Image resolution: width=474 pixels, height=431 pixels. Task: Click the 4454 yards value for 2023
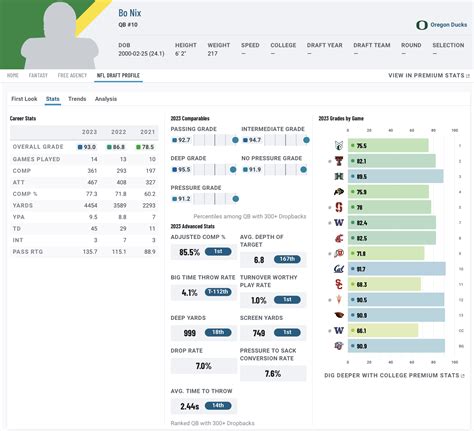tap(91, 205)
